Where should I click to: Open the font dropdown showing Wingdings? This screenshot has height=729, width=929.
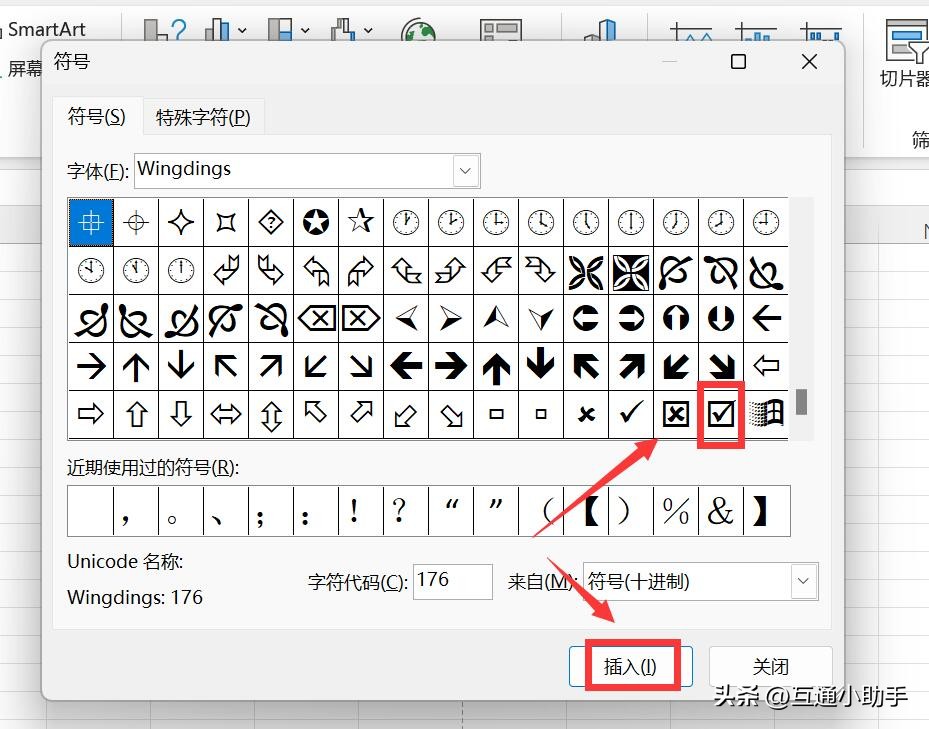click(466, 171)
